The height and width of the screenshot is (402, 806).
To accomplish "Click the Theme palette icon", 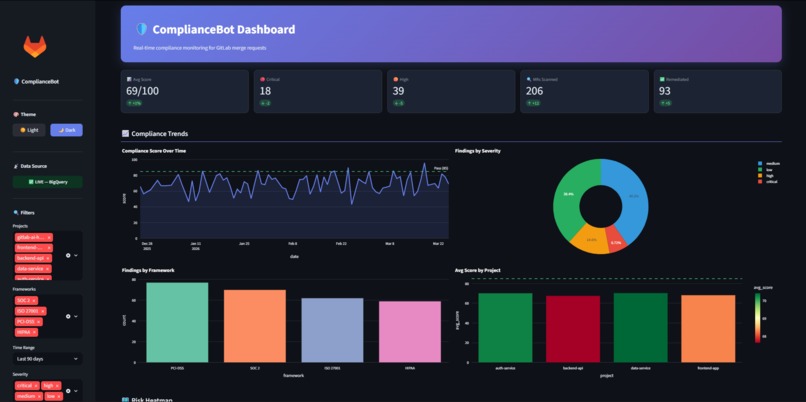I will pos(15,115).
